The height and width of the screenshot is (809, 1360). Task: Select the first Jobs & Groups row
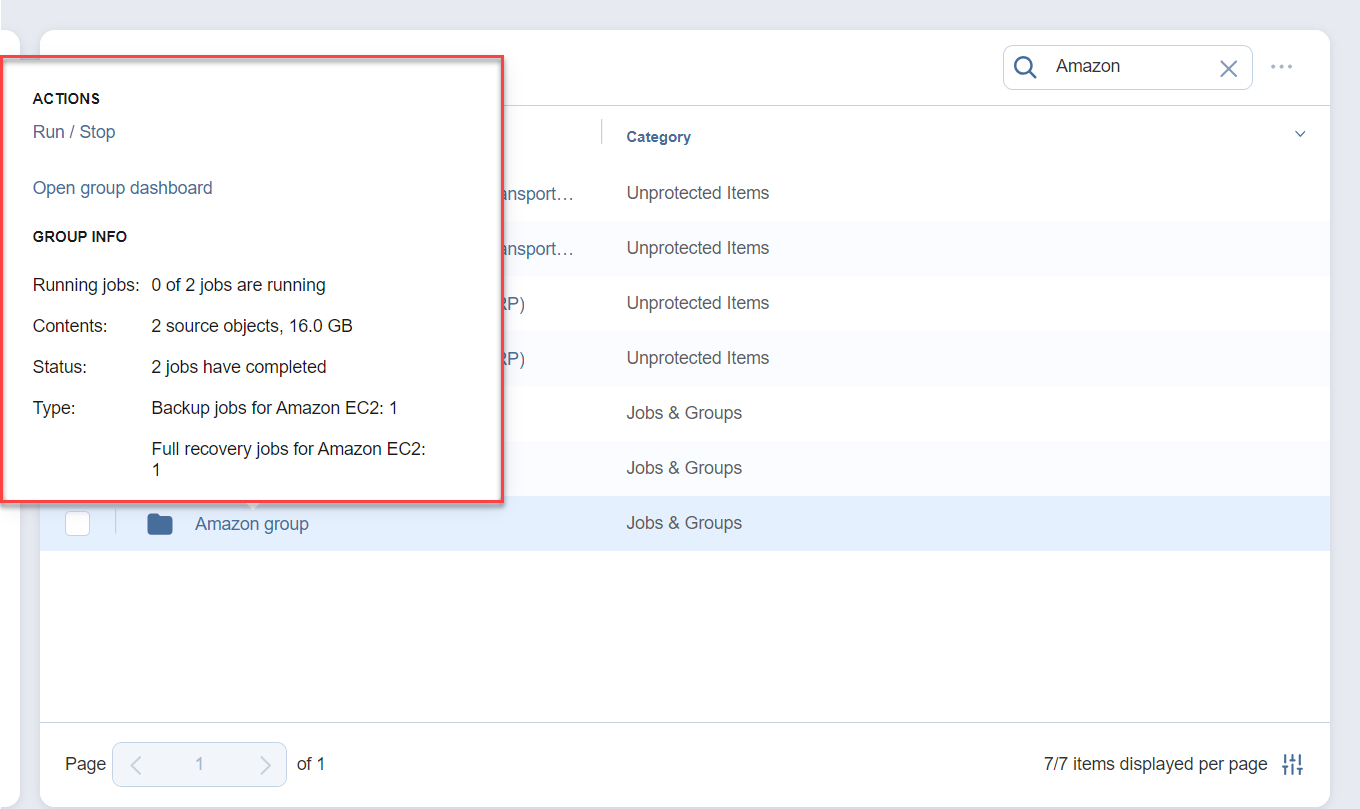[684, 413]
